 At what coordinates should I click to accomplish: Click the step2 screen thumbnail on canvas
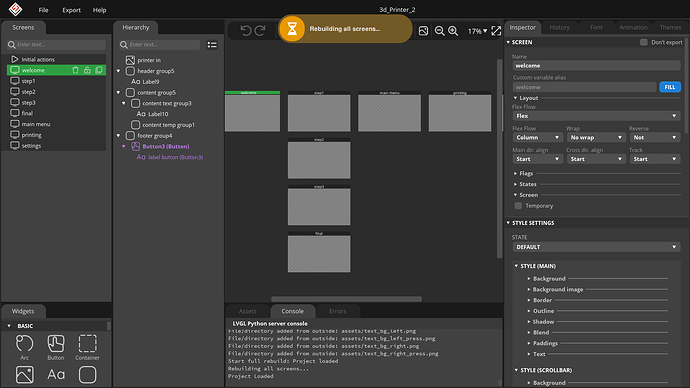(x=319, y=158)
